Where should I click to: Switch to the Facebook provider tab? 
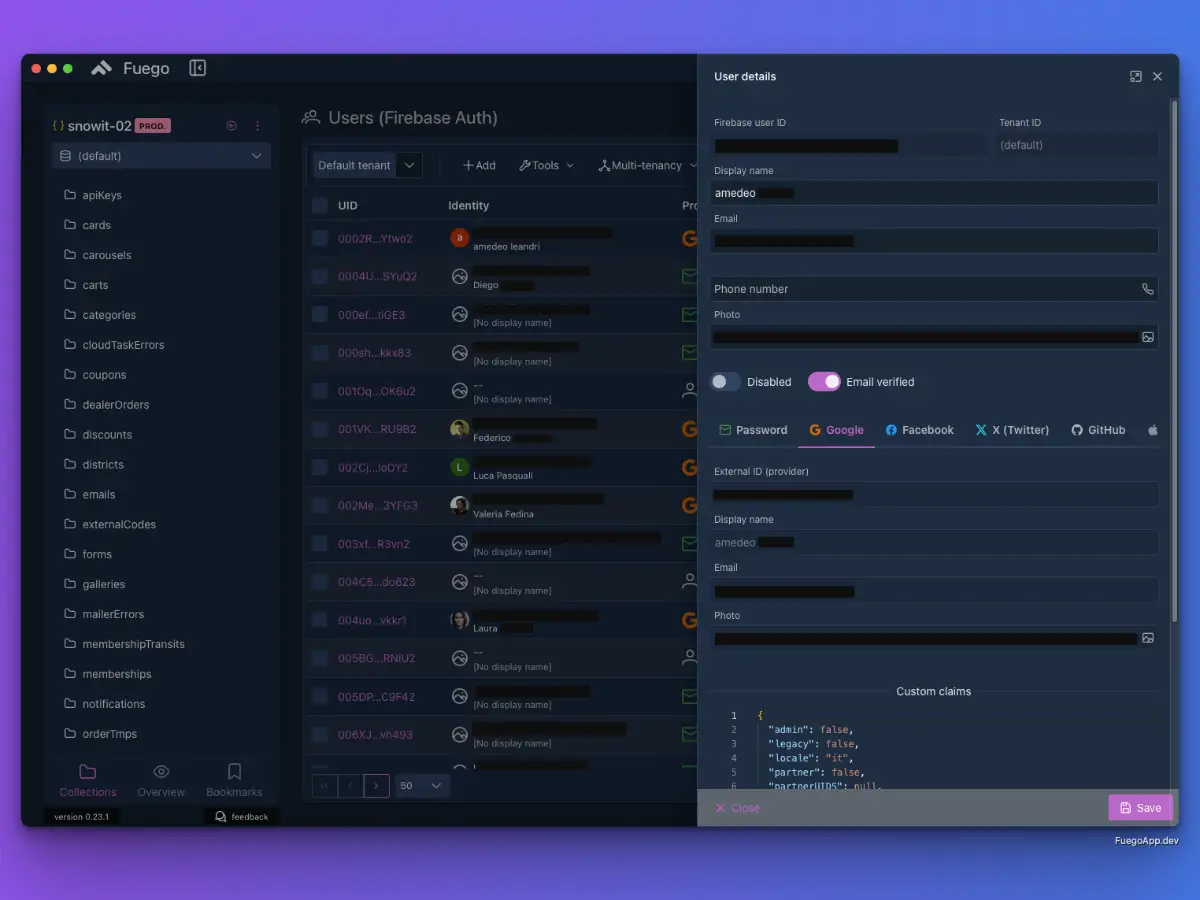tap(919, 430)
